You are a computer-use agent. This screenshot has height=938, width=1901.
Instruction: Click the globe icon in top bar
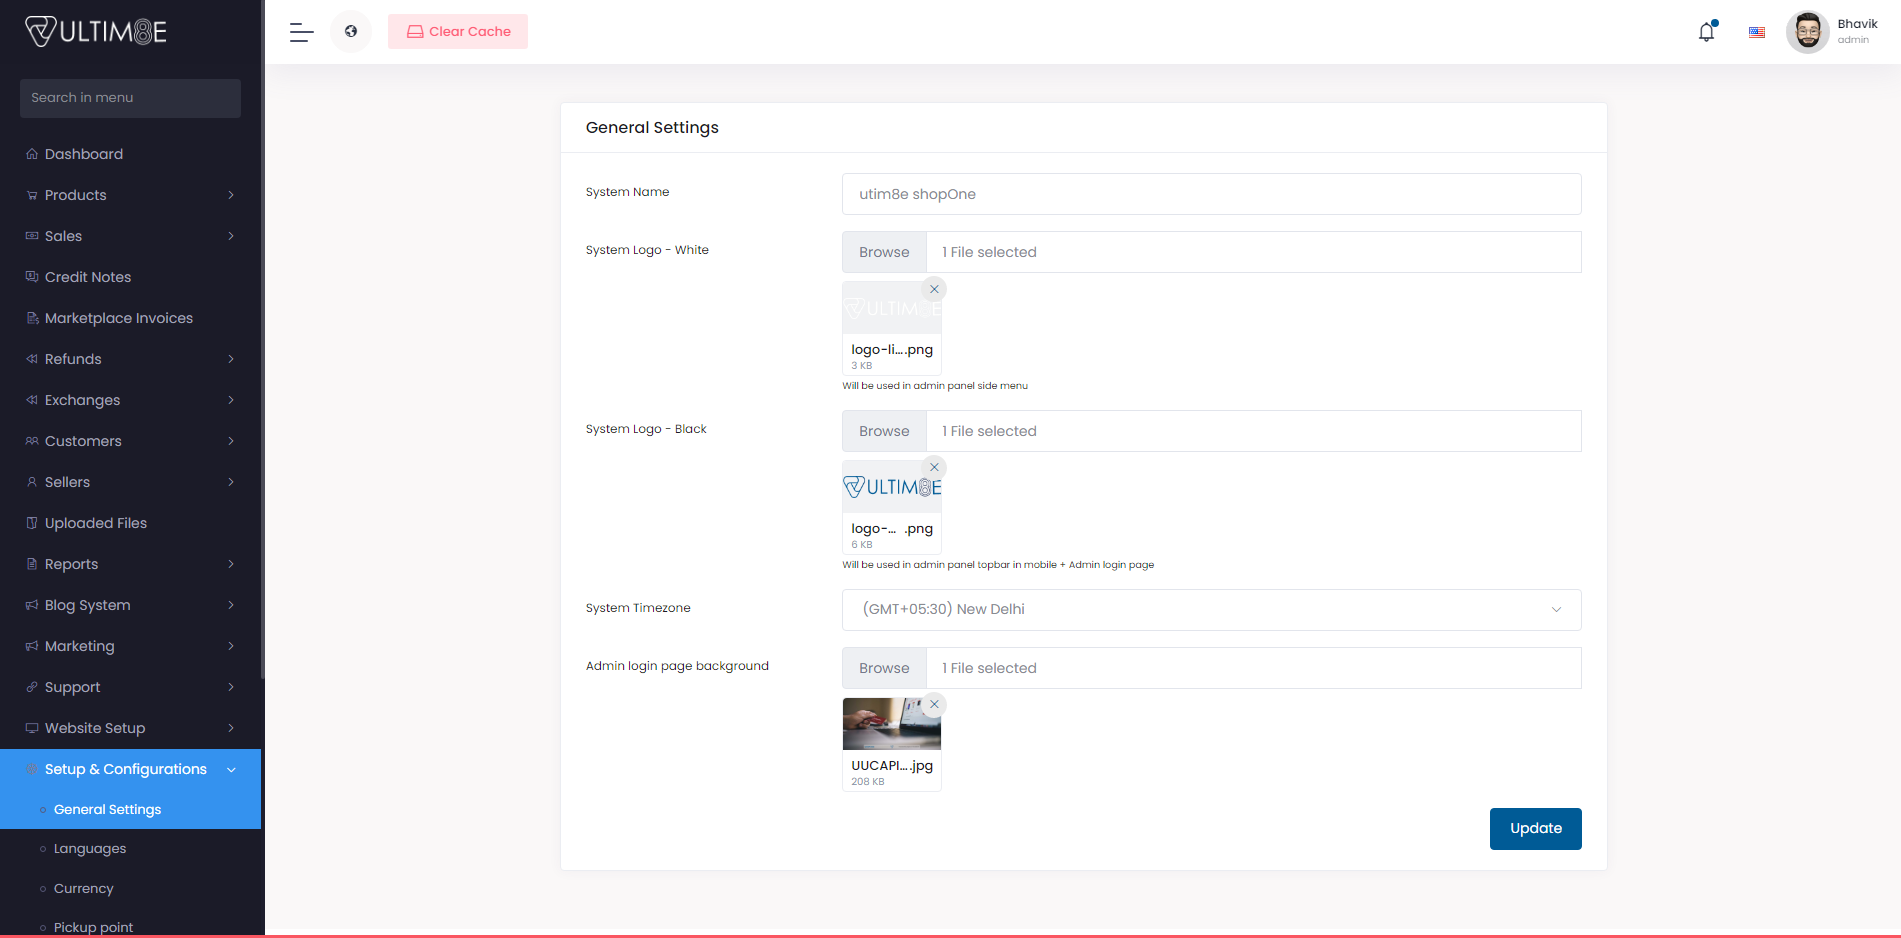(x=351, y=32)
